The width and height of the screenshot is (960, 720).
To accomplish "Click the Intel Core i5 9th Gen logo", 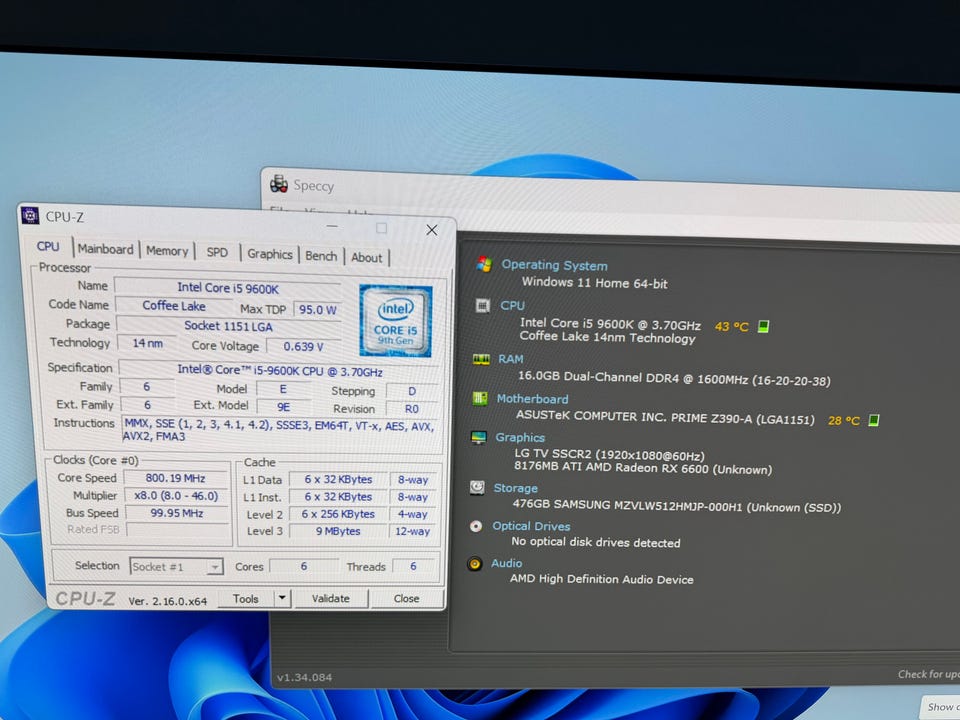I will point(396,321).
